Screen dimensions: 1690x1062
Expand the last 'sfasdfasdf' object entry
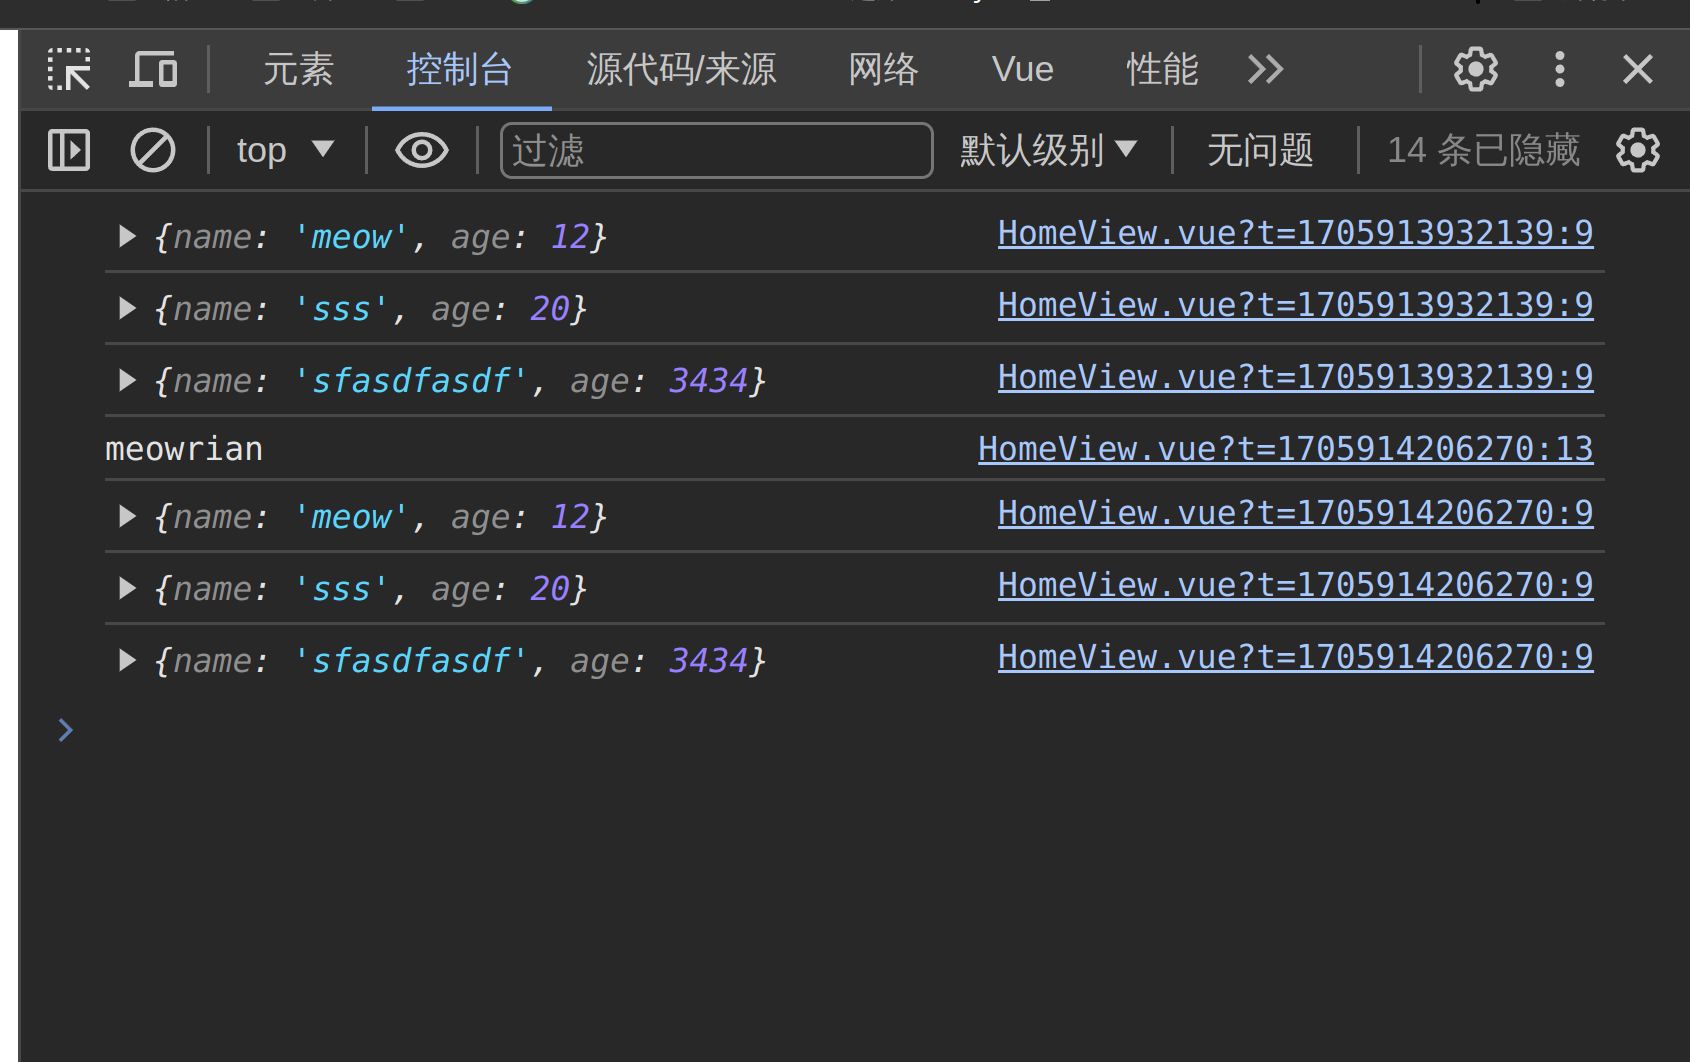point(127,661)
